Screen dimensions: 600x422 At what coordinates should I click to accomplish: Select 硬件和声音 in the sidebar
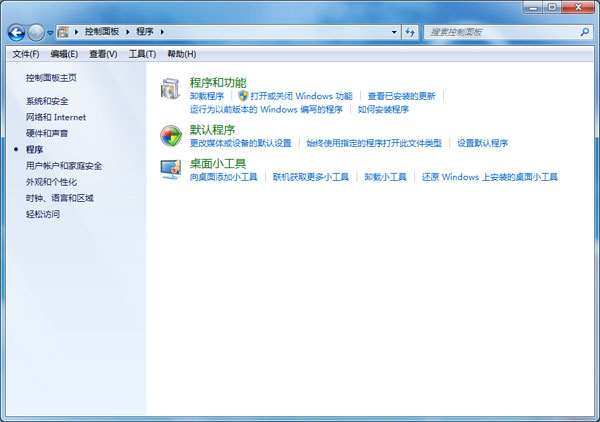[x=47, y=134]
